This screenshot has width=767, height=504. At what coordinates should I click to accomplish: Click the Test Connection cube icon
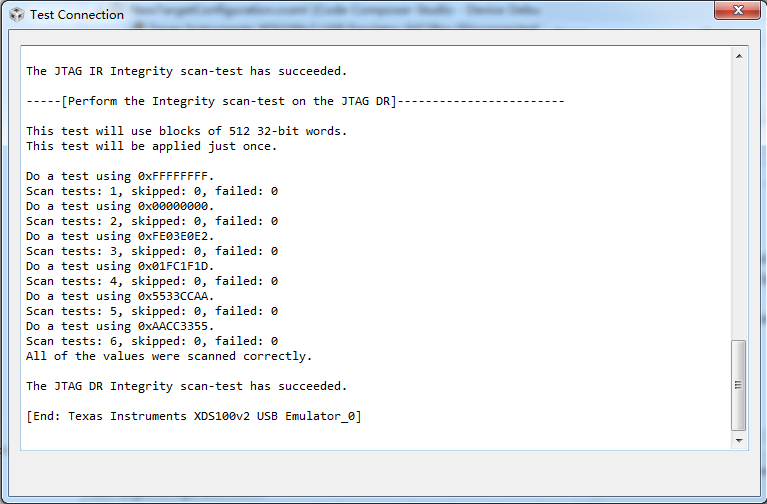click(17, 15)
